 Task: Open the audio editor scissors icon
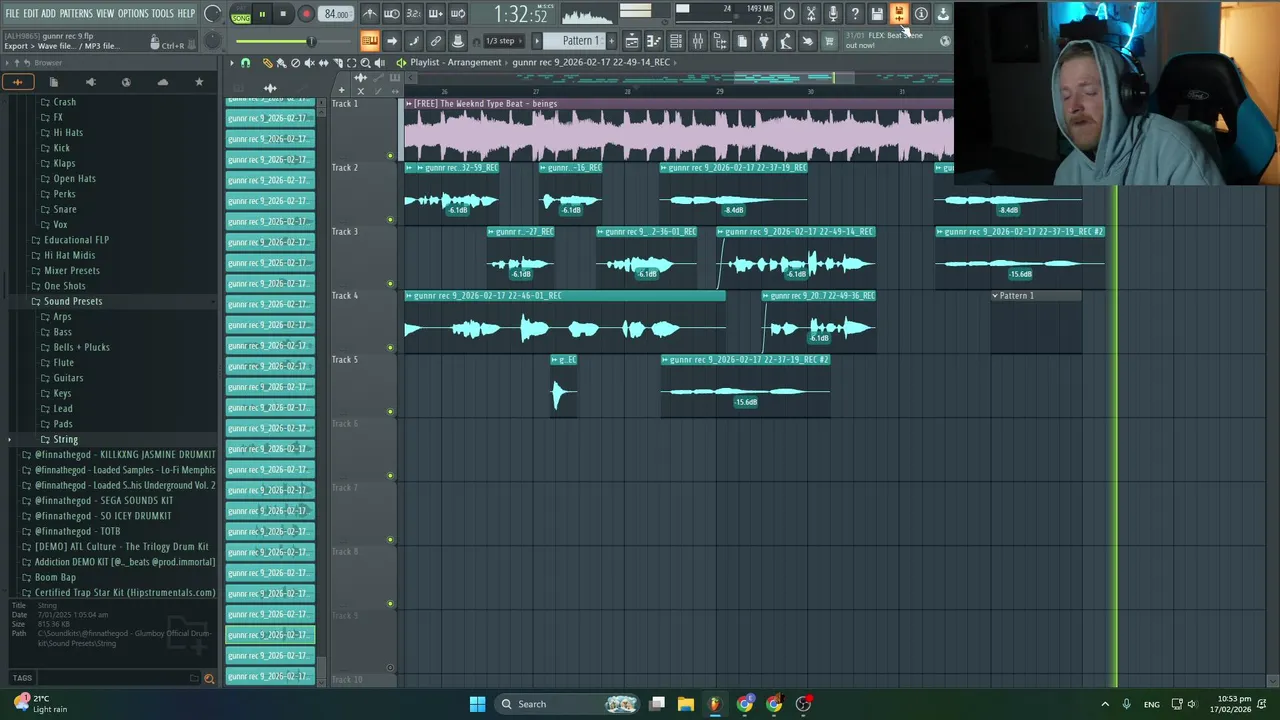[811, 14]
